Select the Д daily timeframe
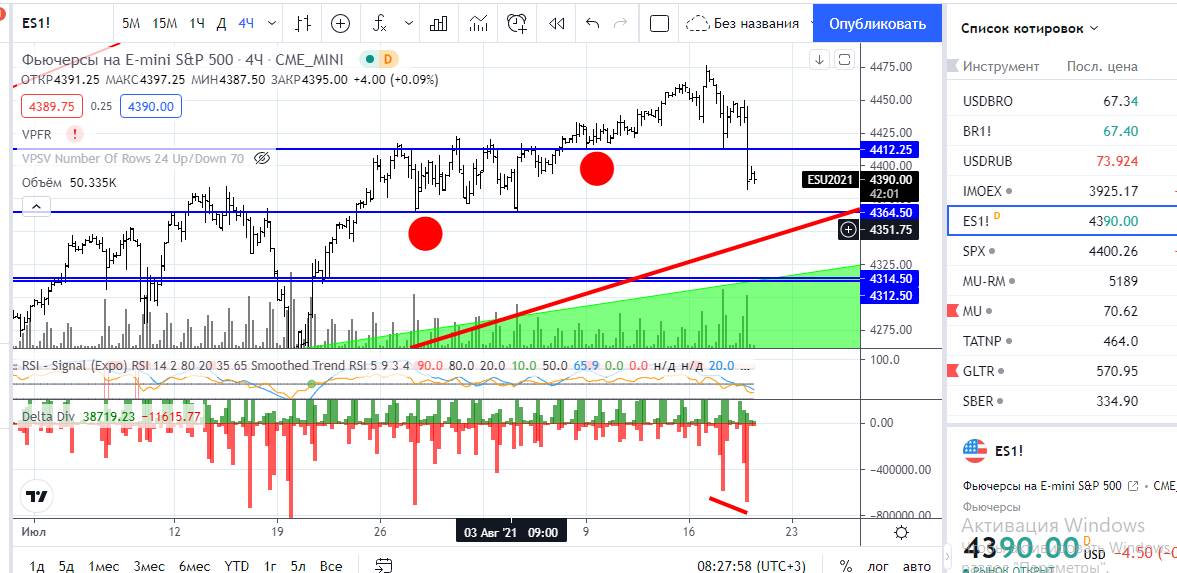 click(221, 23)
